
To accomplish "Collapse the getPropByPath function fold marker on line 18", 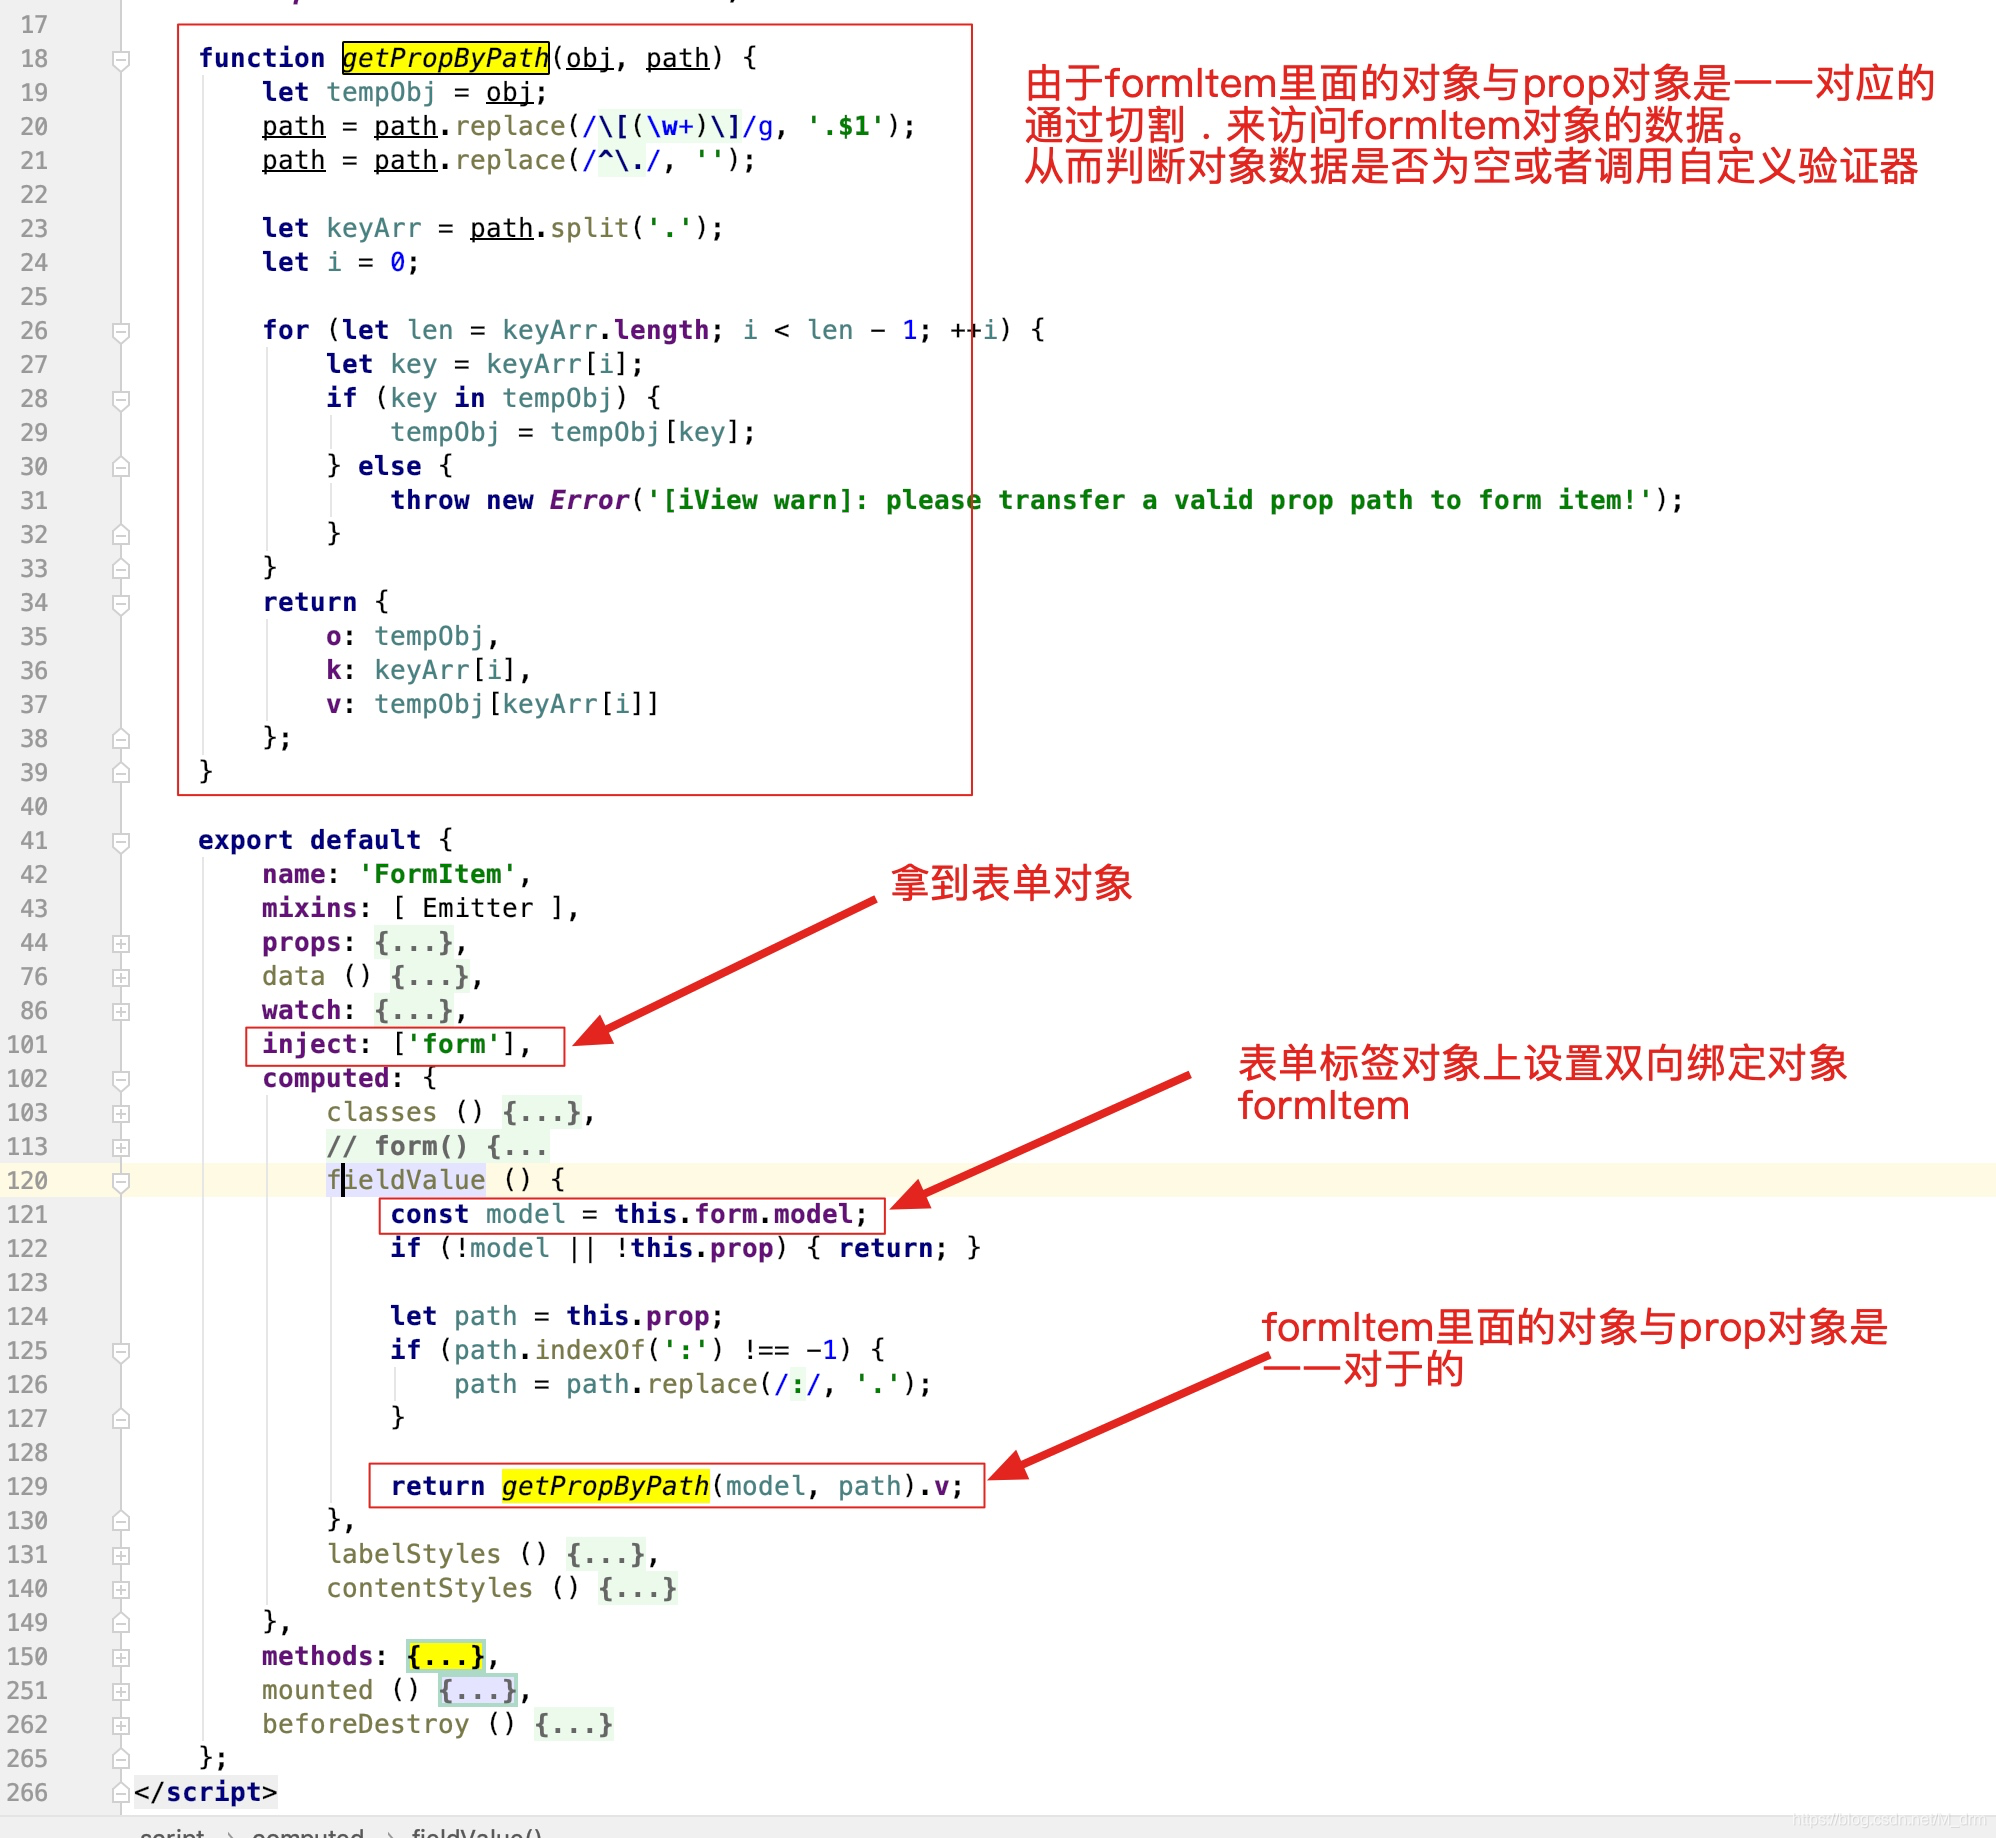I will [x=121, y=60].
